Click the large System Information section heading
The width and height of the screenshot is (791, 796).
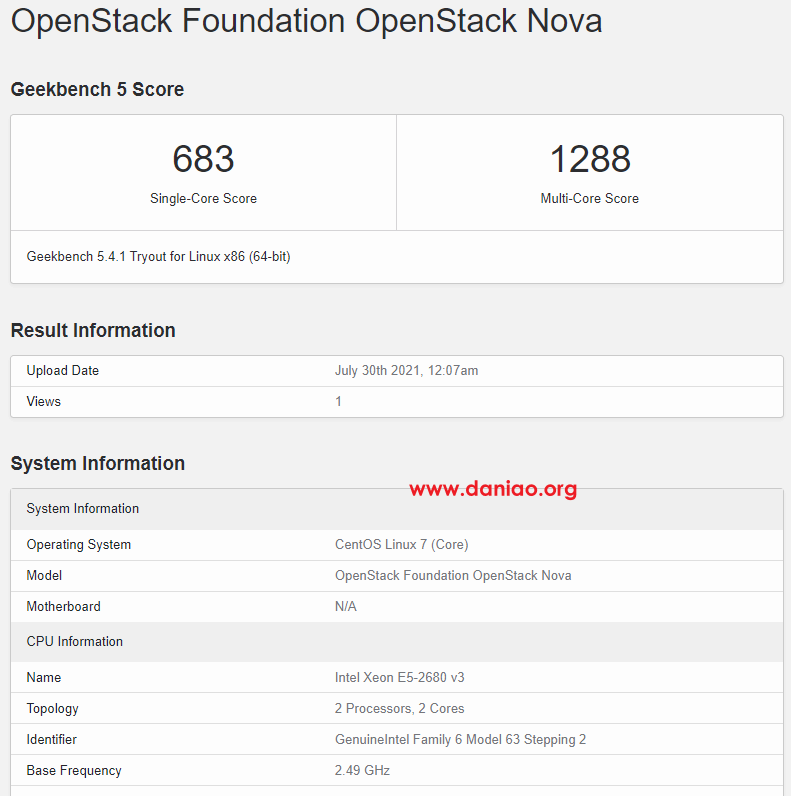coord(97,463)
